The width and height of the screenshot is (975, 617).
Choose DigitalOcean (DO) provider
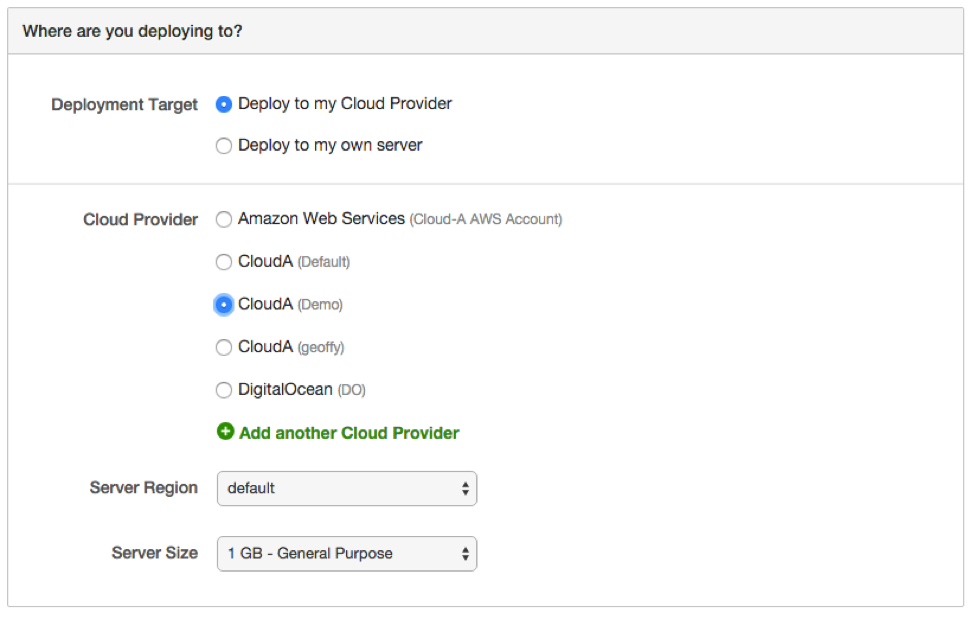[x=224, y=390]
